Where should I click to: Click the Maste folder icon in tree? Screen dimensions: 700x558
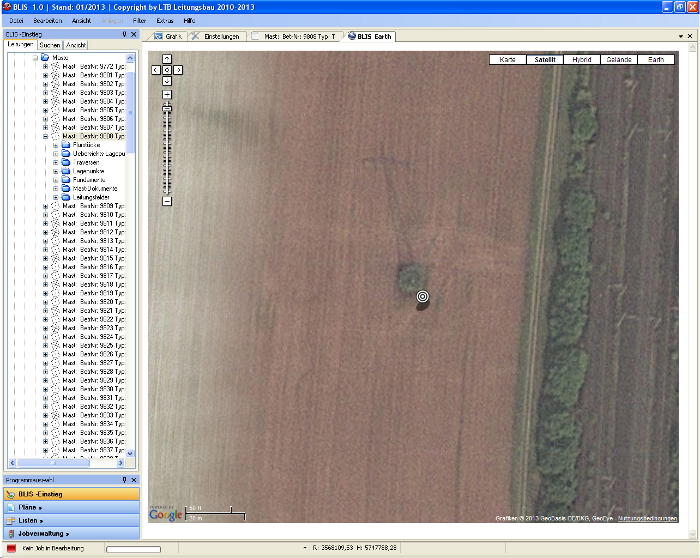(x=45, y=58)
